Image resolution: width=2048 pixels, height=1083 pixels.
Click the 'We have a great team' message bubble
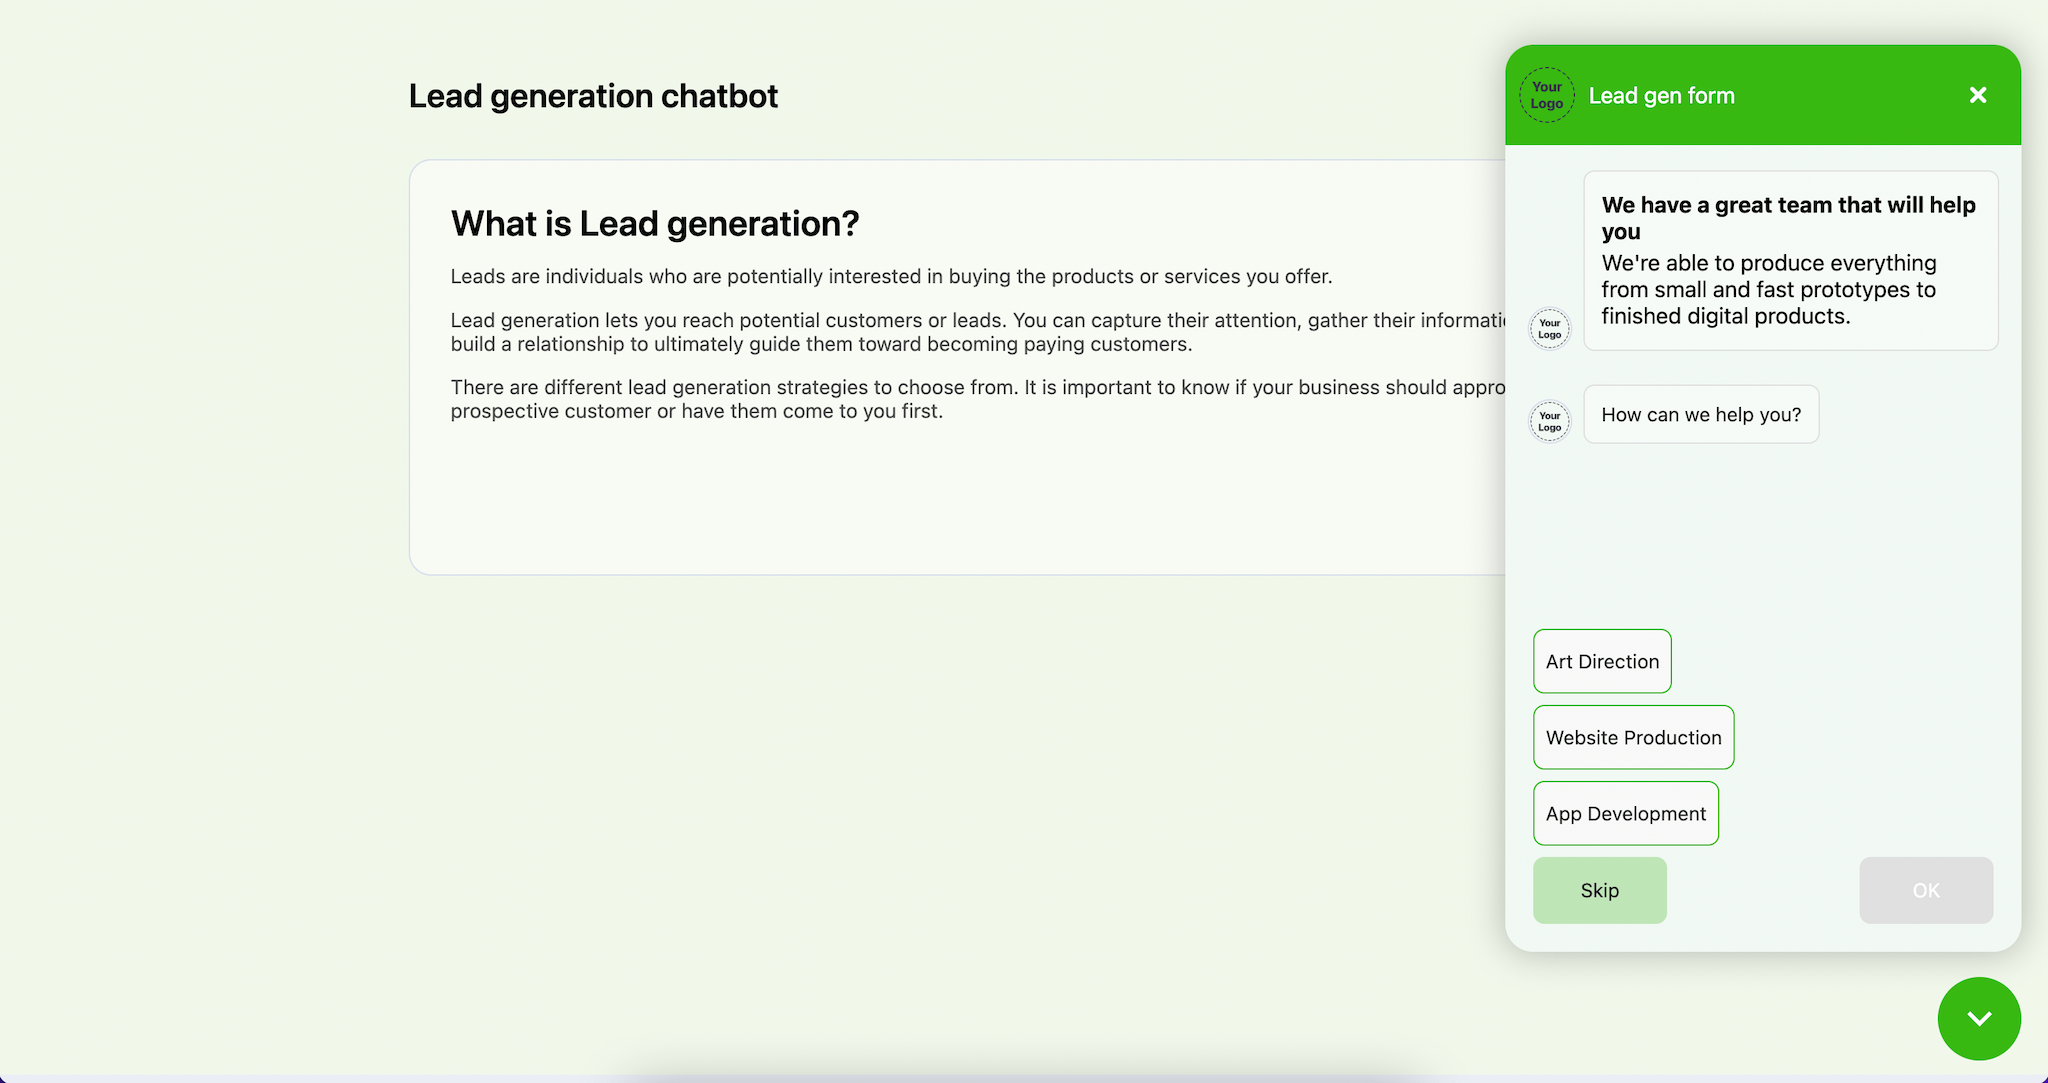click(1790, 260)
